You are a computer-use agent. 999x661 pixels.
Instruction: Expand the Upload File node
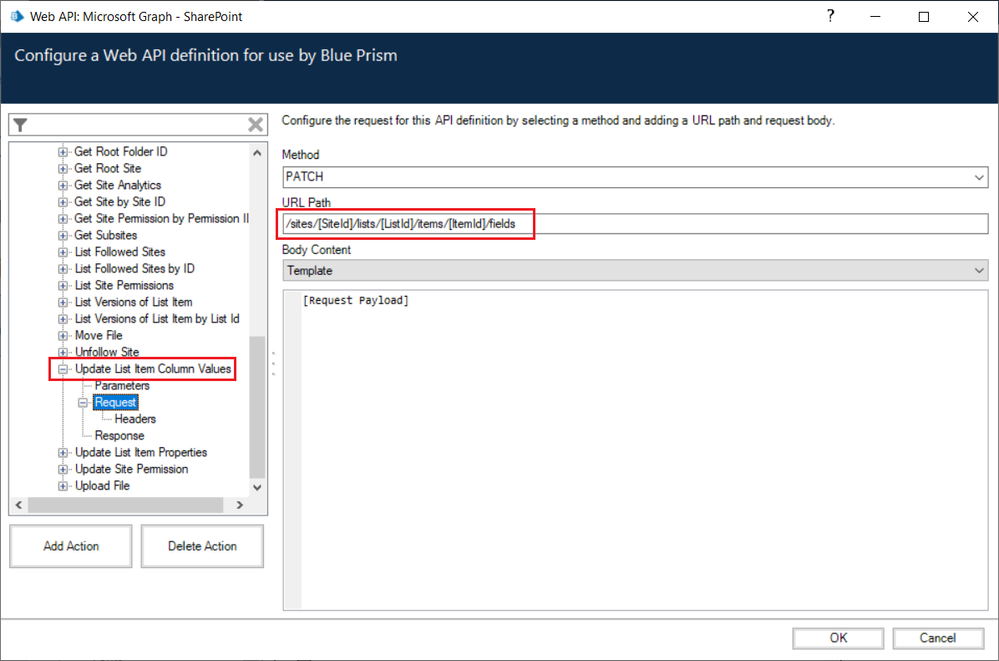tap(62, 486)
